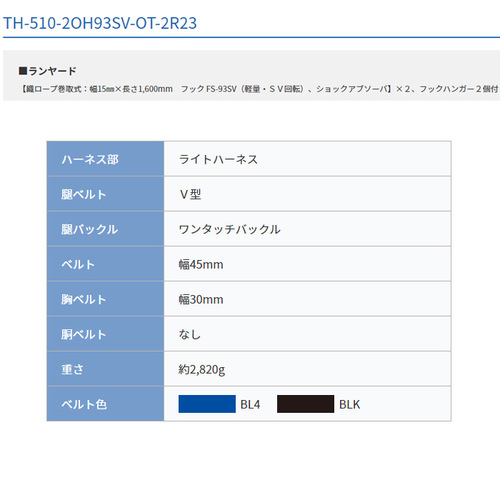
Task: Select the black BLK belt color swatch
Action: coord(305,404)
